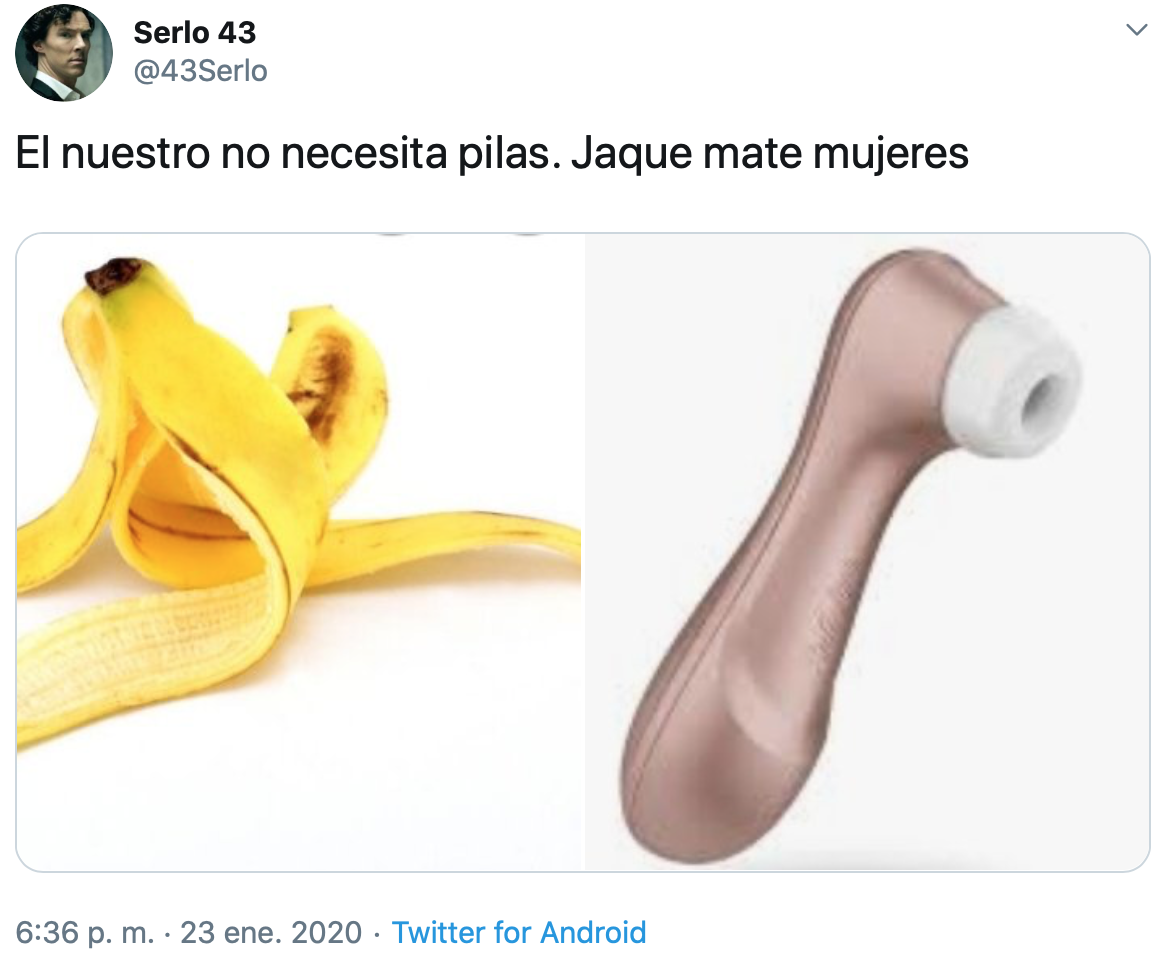View the pink device photo
Viewport: 1160px width, 976px height.
pos(867,552)
